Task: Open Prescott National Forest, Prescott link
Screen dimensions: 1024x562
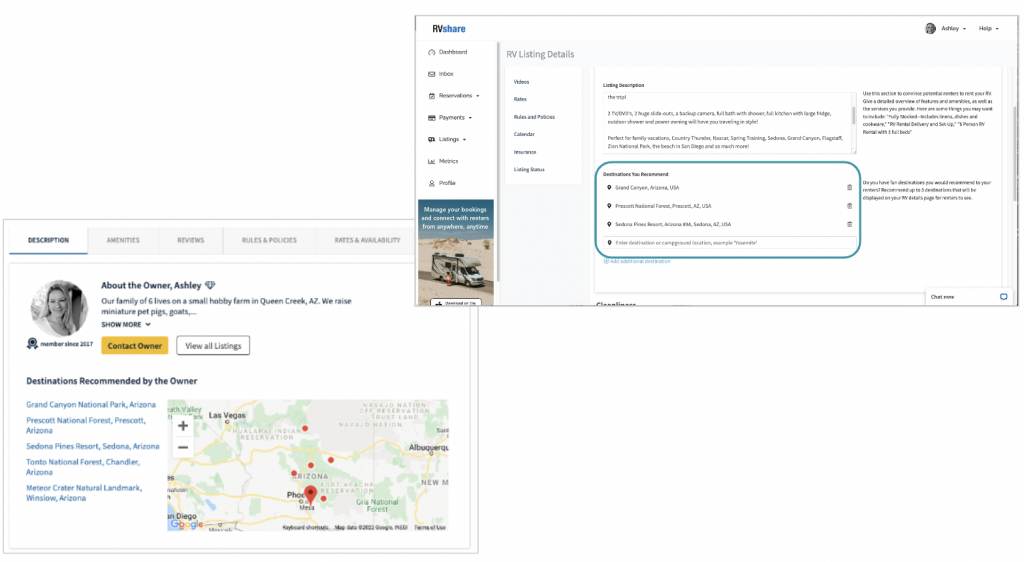Action: click(x=86, y=426)
